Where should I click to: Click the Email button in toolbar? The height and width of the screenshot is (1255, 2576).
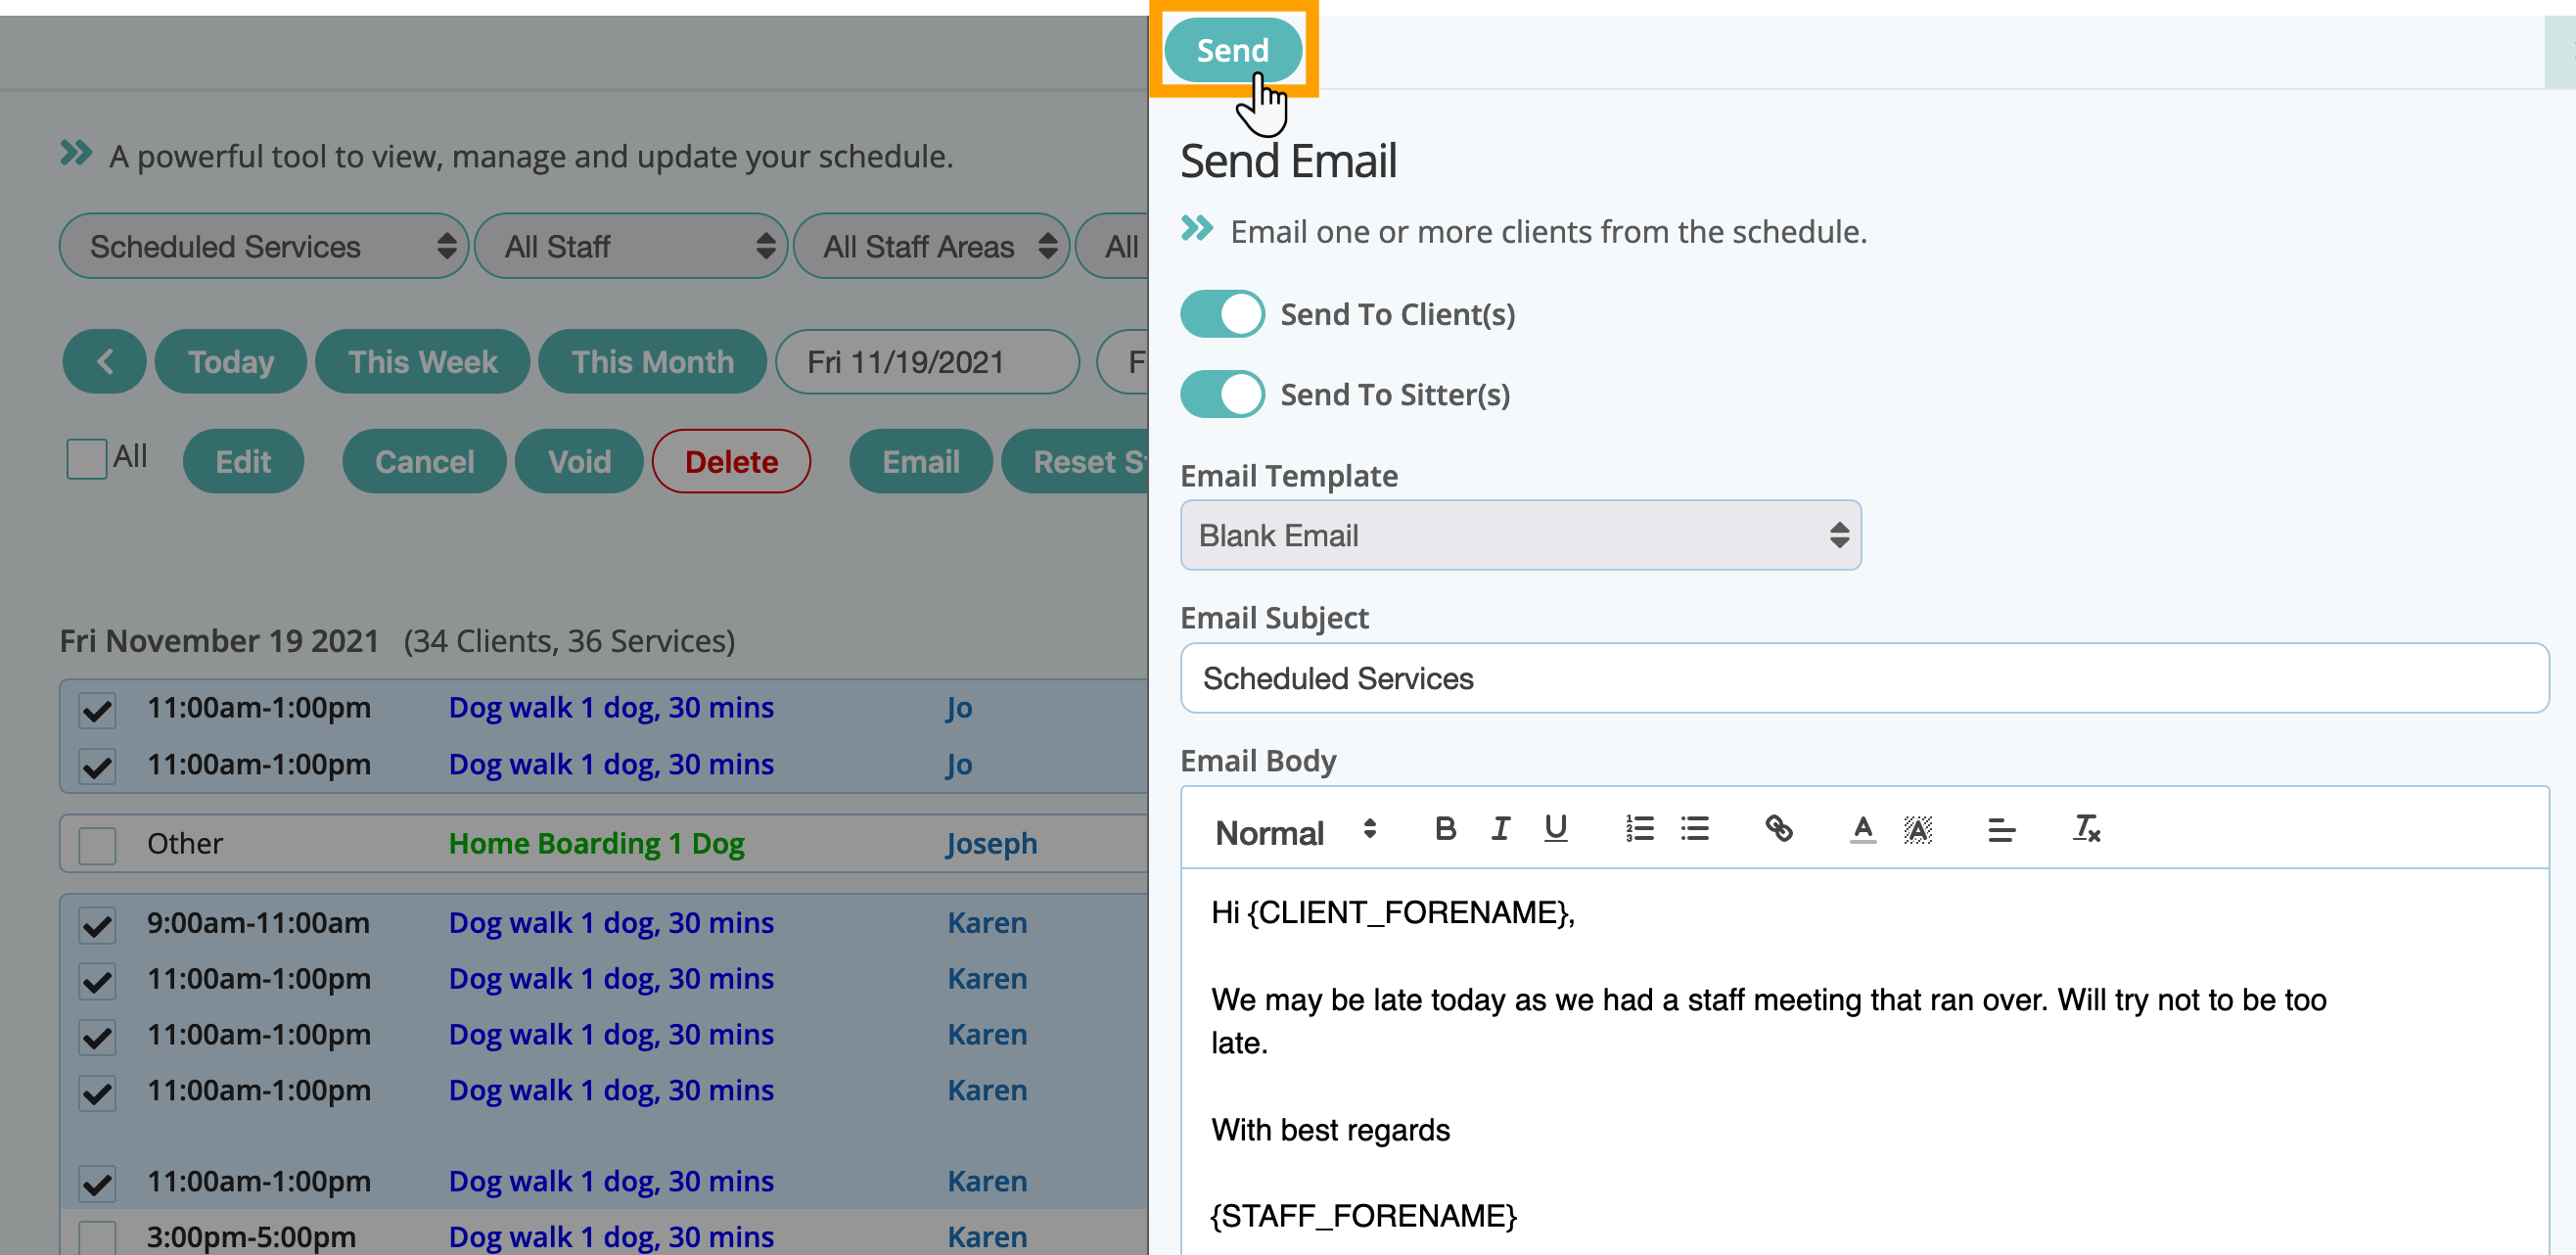tap(918, 462)
